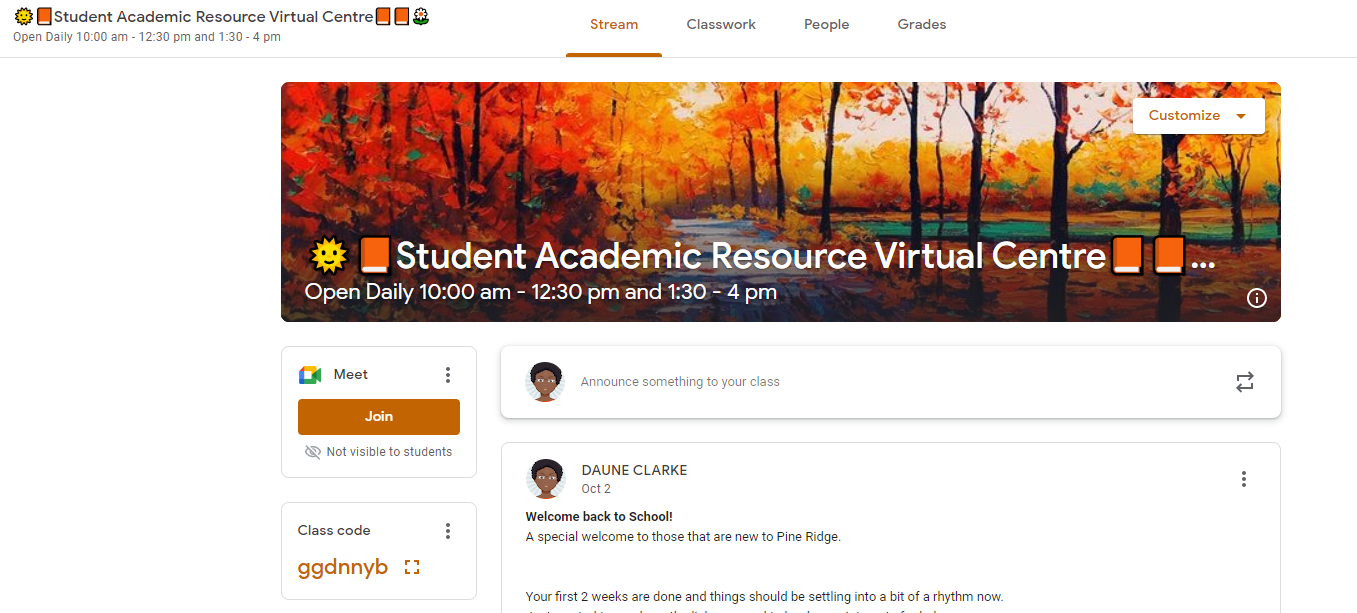Click header subtitle with opening hours
Image resolution: width=1357 pixels, height=613 pixels.
tap(147, 37)
